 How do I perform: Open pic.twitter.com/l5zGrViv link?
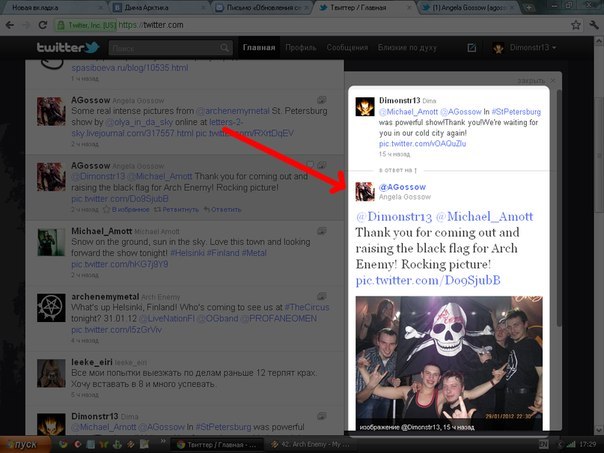pyautogui.click(x=116, y=330)
